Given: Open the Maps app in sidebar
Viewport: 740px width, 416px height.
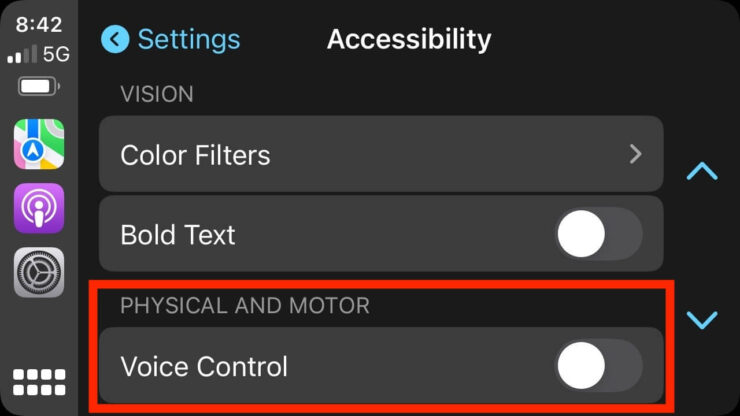Looking at the screenshot, I should tap(39, 144).
